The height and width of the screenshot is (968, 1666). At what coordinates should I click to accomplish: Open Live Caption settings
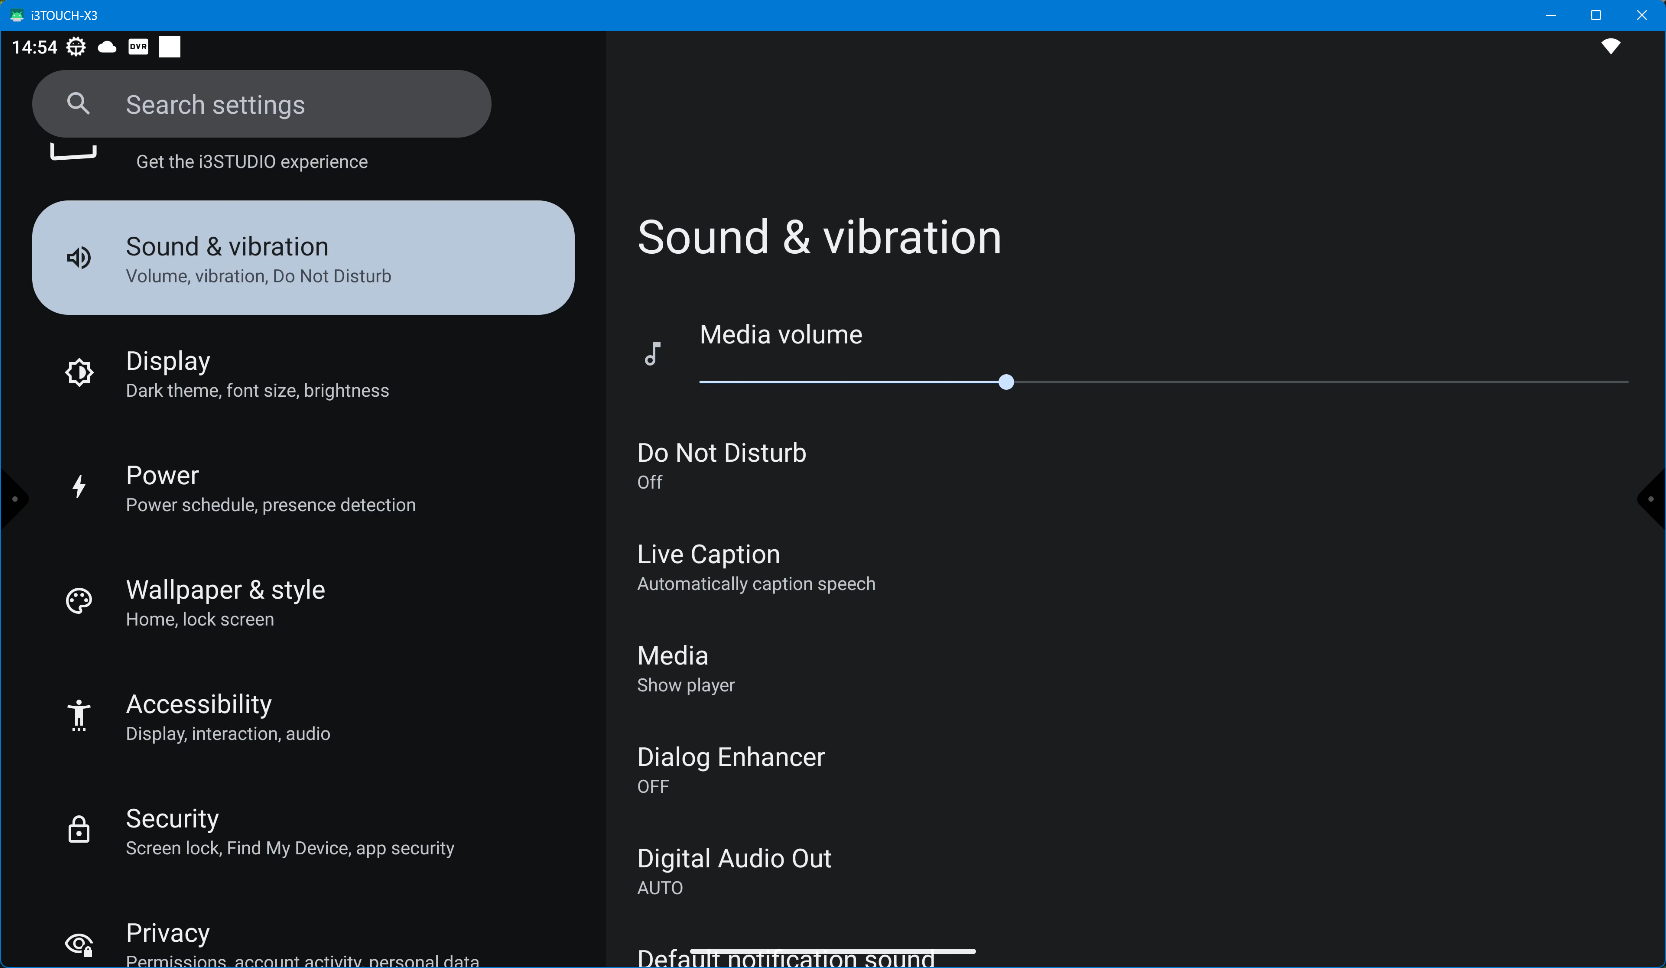755,567
